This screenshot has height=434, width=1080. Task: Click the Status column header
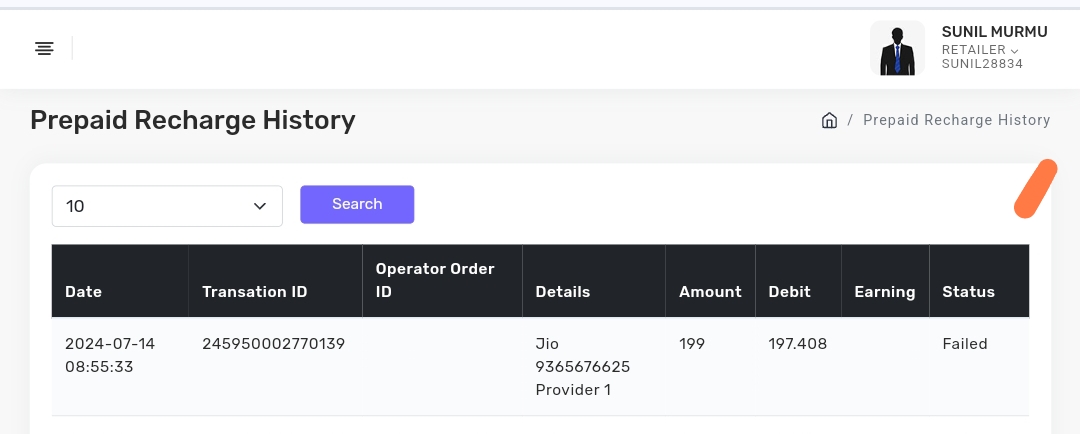[x=968, y=292]
